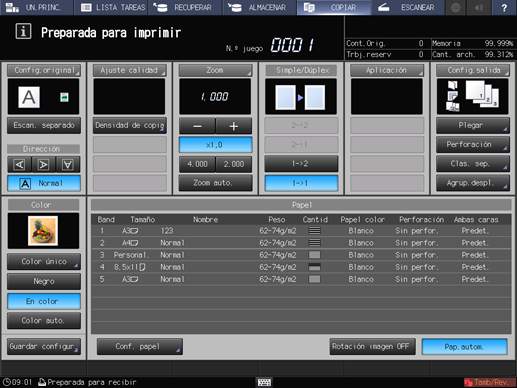Switch to the LISTA TAREAS tab

point(112,7)
